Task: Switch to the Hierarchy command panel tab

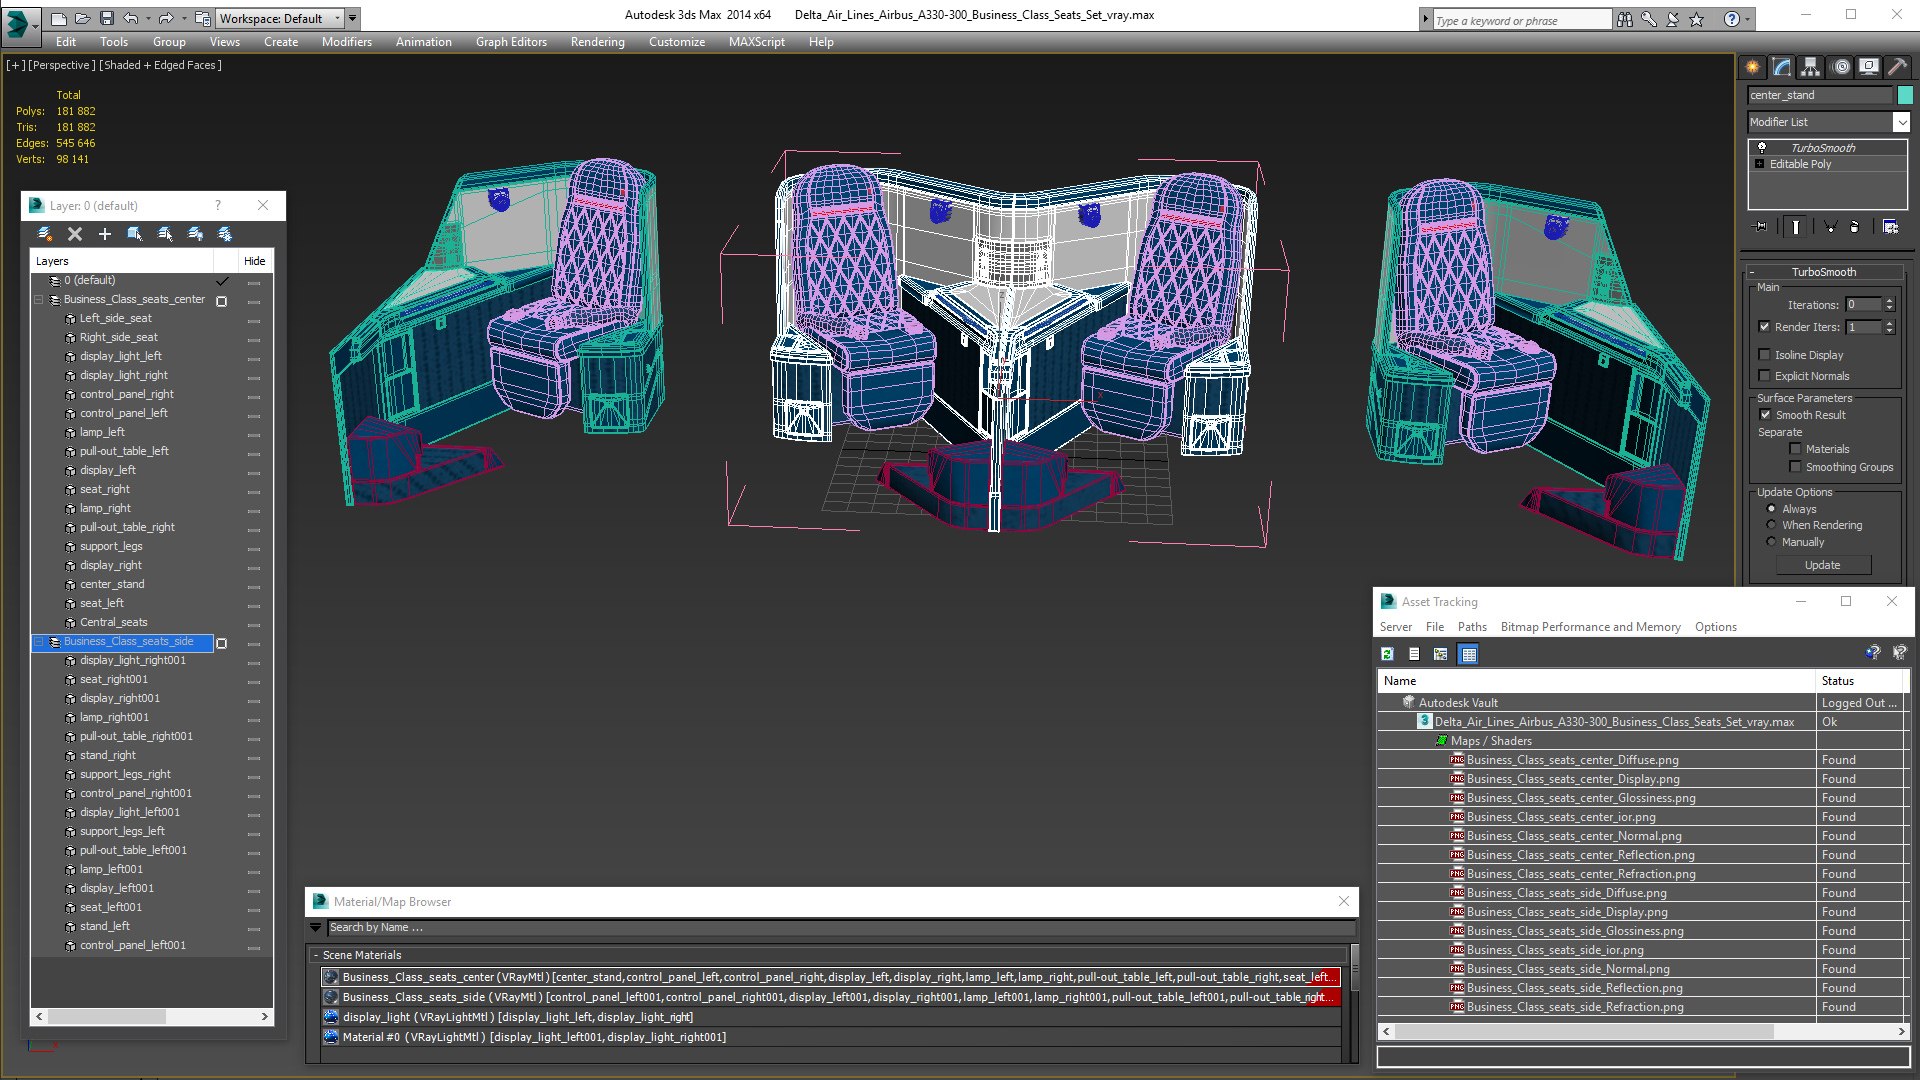Action: click(x=1811, y=67)
